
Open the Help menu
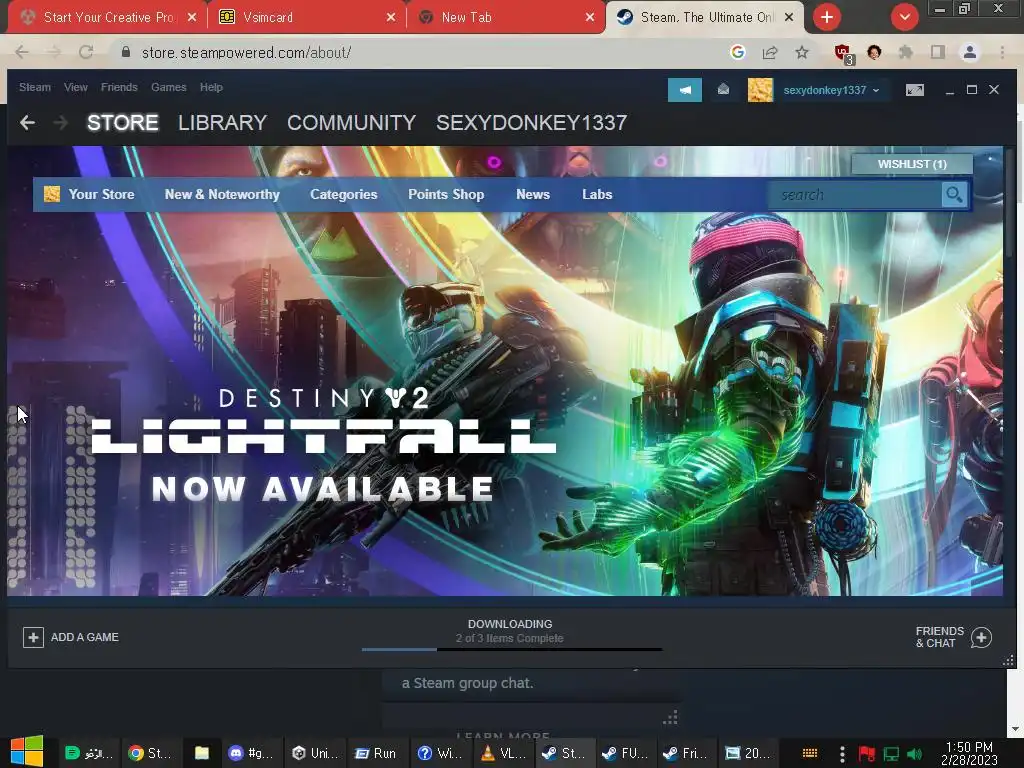pyautogui.click(x=211, y=87)
